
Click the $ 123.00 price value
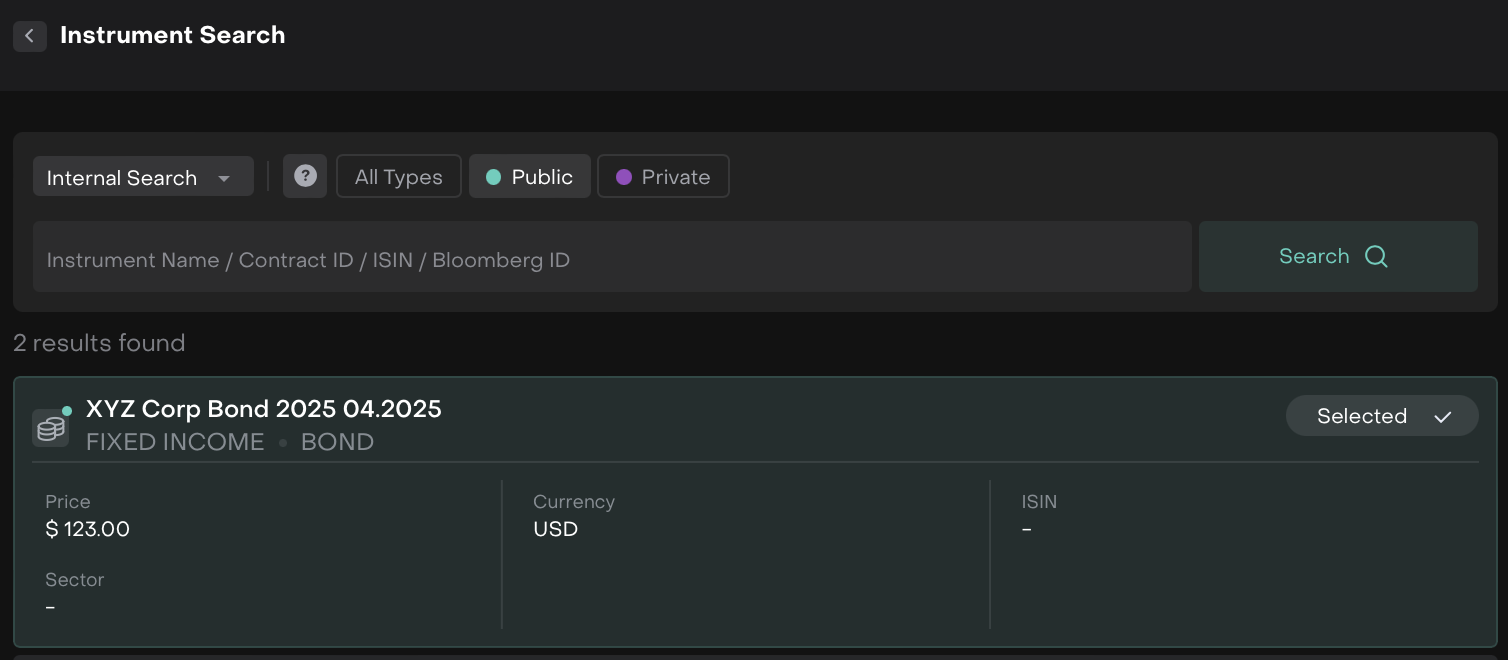pos(88,529)
